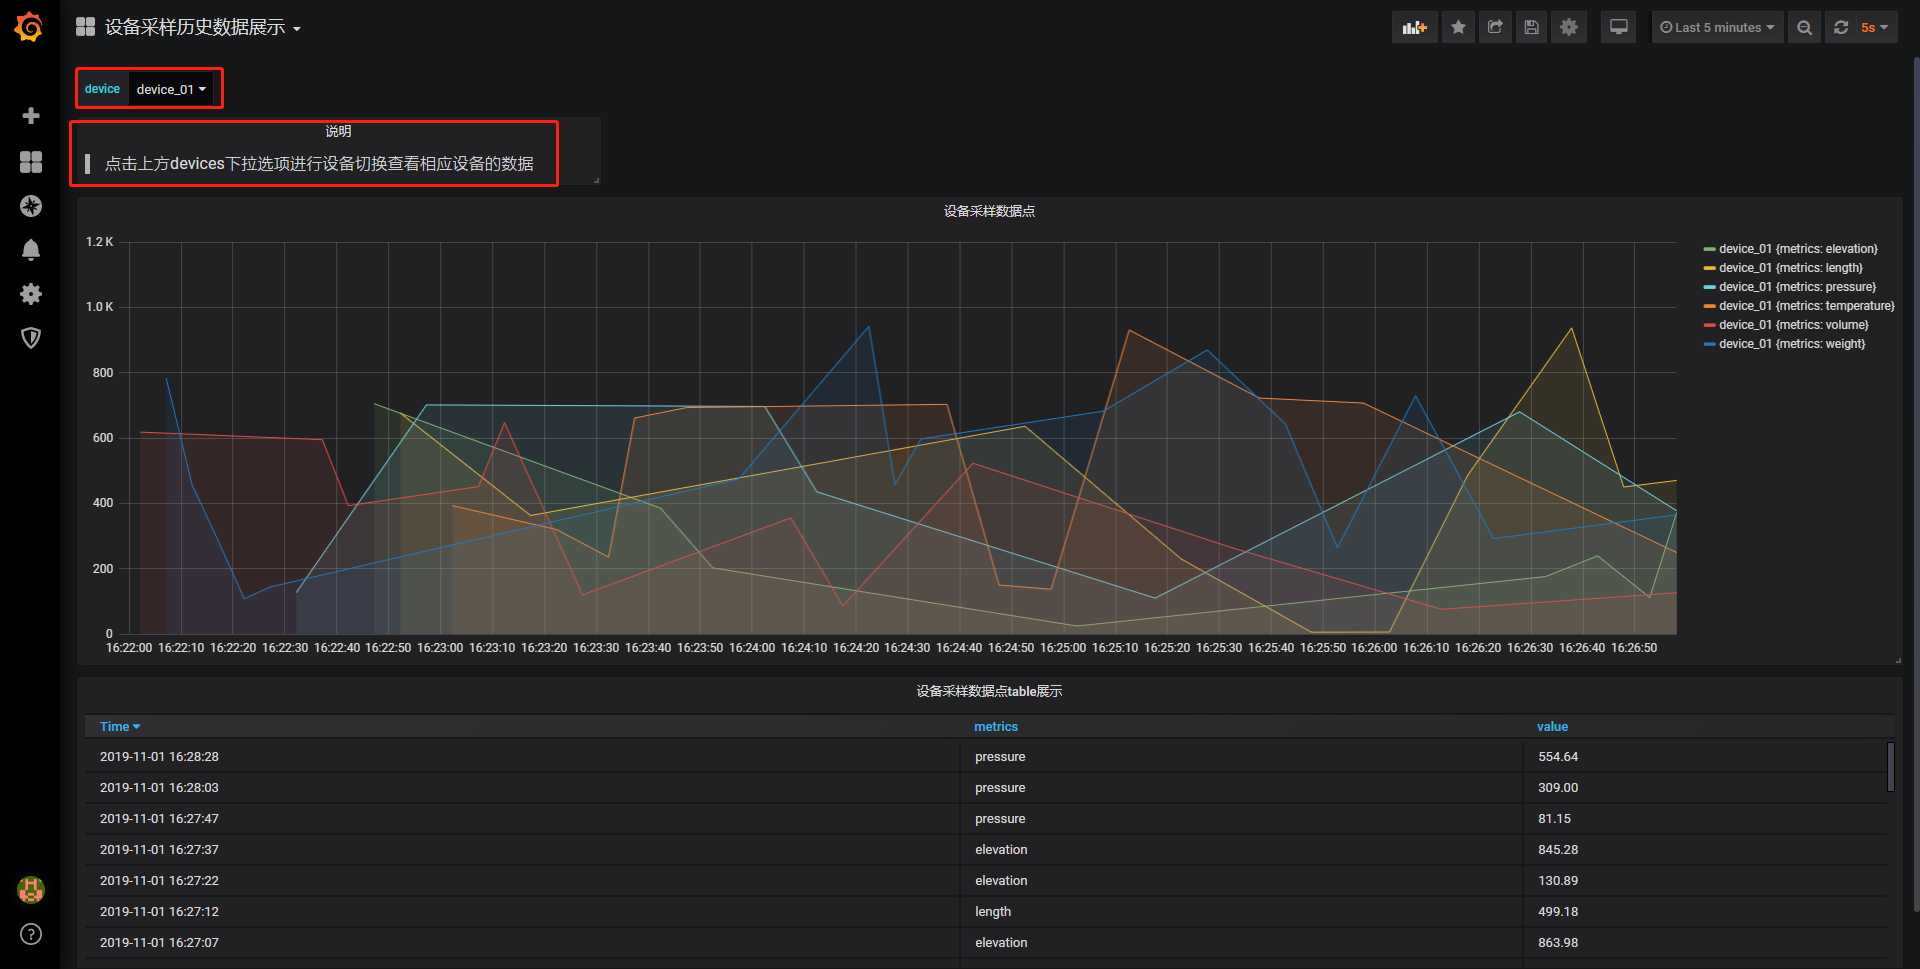Click the length metrics cell
The height and width of the screenshot is (969, 1920).
[x=993, y=912]
